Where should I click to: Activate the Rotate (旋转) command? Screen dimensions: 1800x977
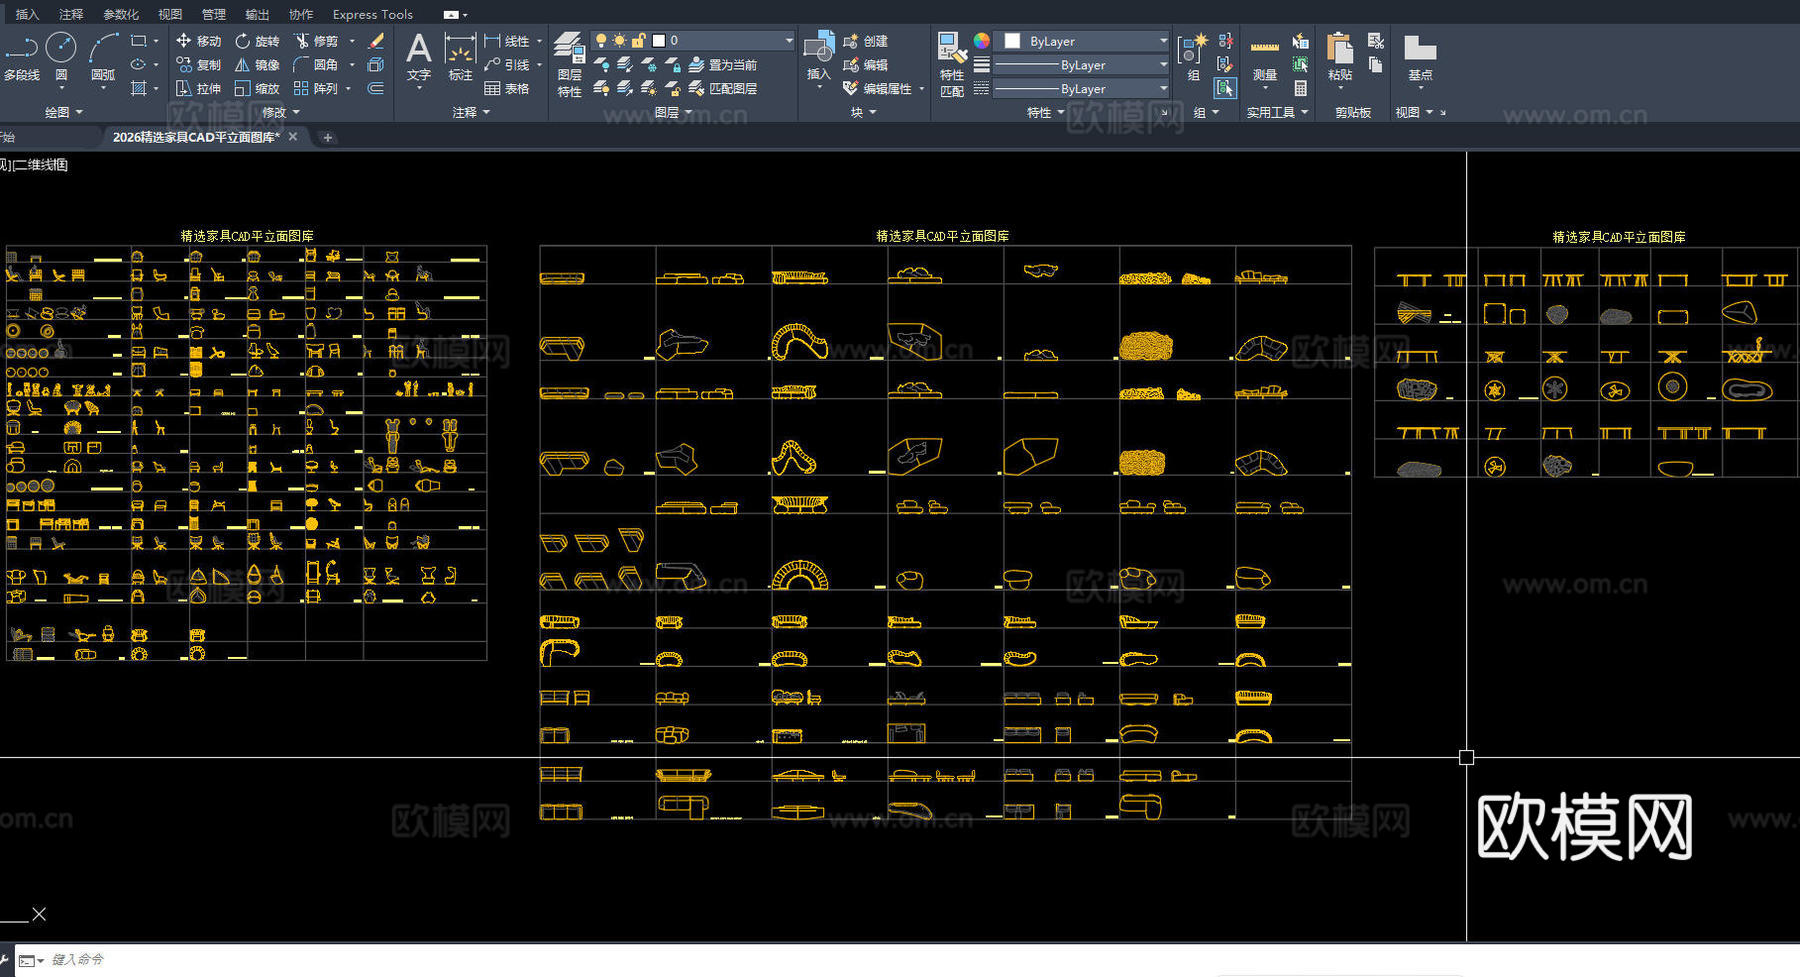pyautogui.click(x=257, y=41)
